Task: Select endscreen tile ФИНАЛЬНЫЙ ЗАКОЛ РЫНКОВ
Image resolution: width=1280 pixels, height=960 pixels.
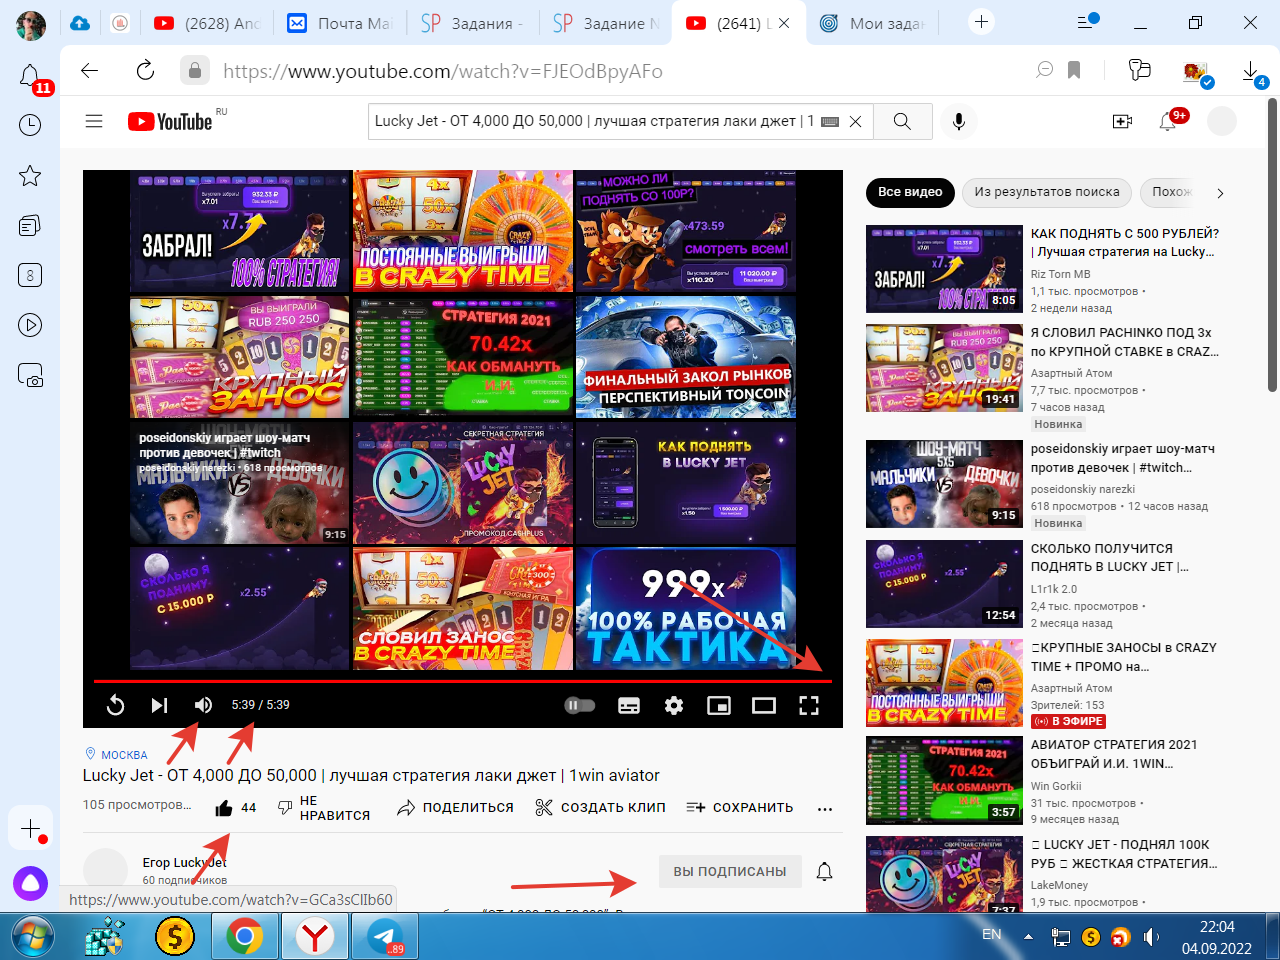Action: pos(686,357)
